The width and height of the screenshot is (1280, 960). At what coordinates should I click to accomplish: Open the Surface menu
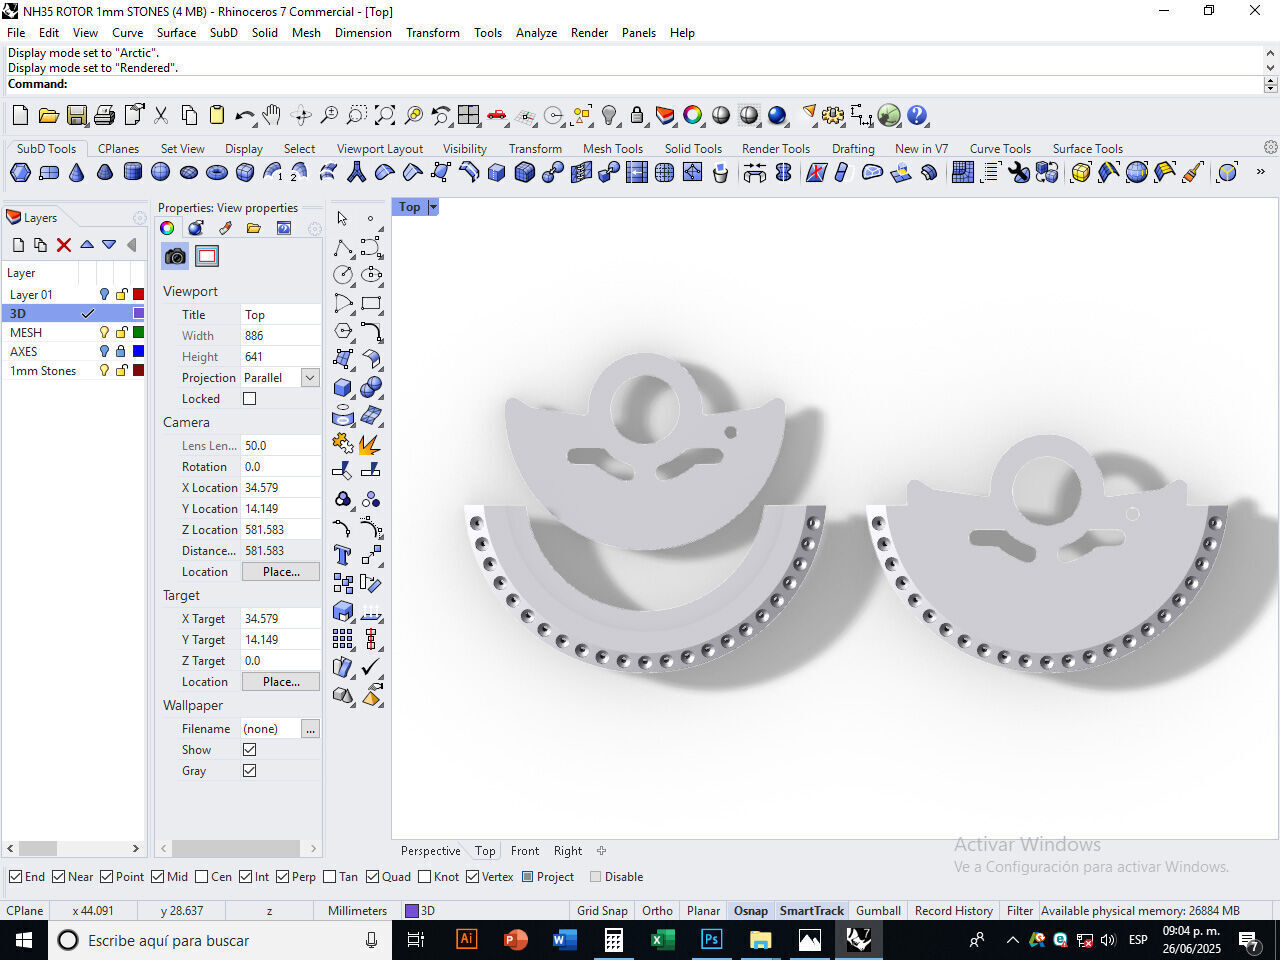coord(176,32)
